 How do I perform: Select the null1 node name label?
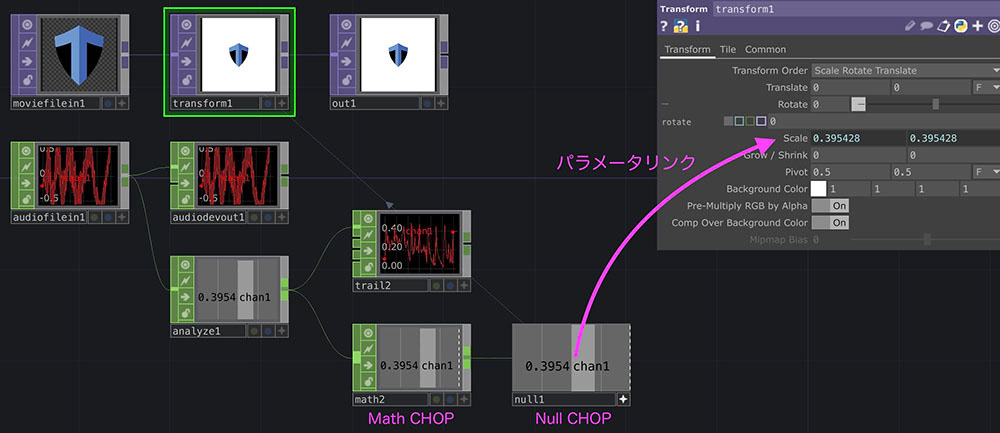point(564,399)
